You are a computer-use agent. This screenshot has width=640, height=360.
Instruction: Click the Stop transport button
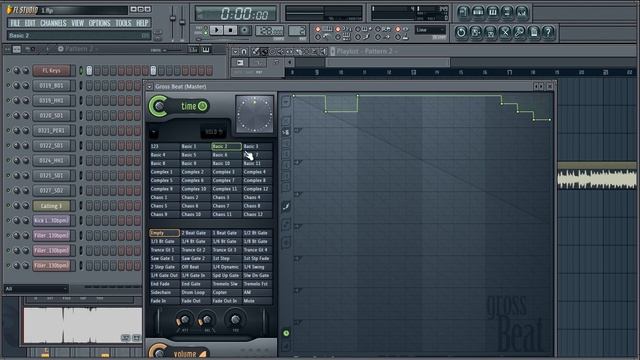tap(230, 30)
